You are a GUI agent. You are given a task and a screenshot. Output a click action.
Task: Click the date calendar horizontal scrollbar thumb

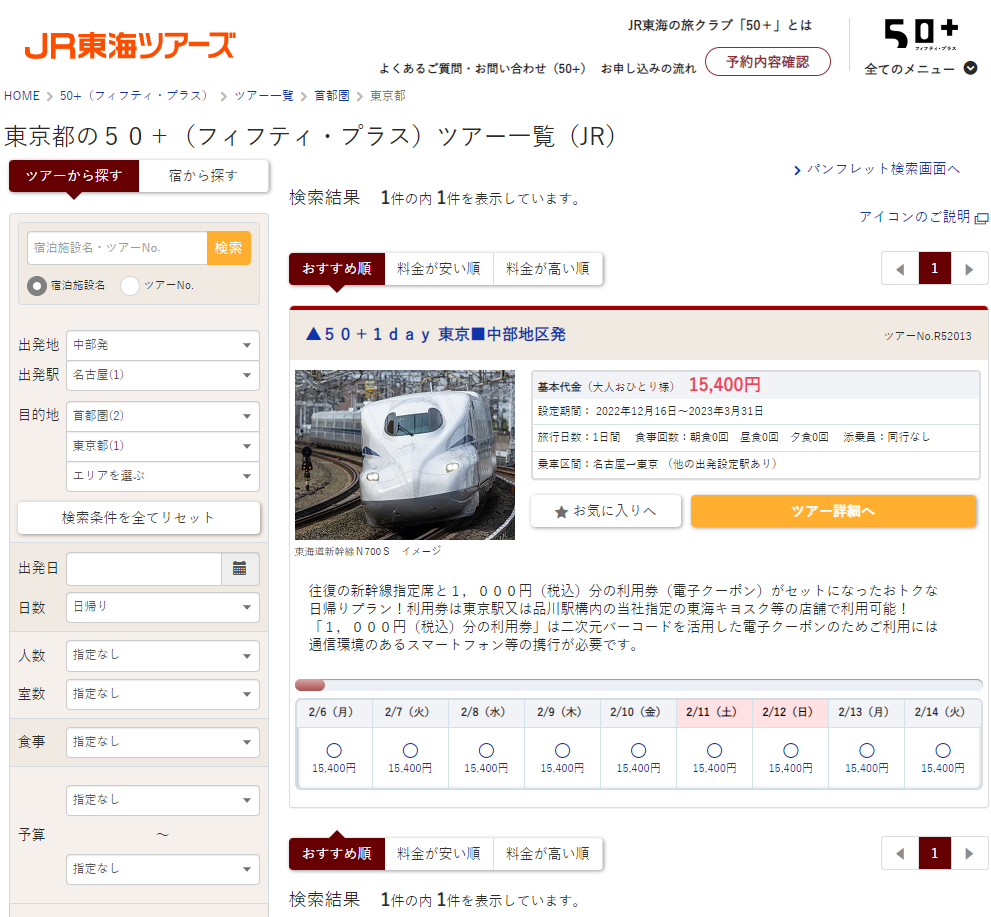click(310, 685)
